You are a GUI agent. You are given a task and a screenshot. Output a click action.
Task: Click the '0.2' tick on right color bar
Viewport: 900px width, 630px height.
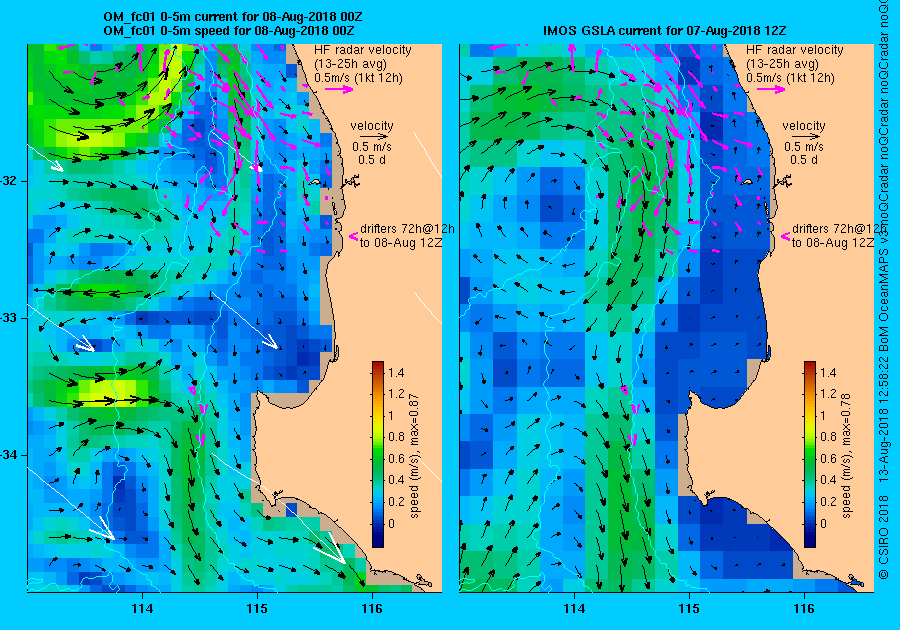pyautogui.click(x=828, y=501)
